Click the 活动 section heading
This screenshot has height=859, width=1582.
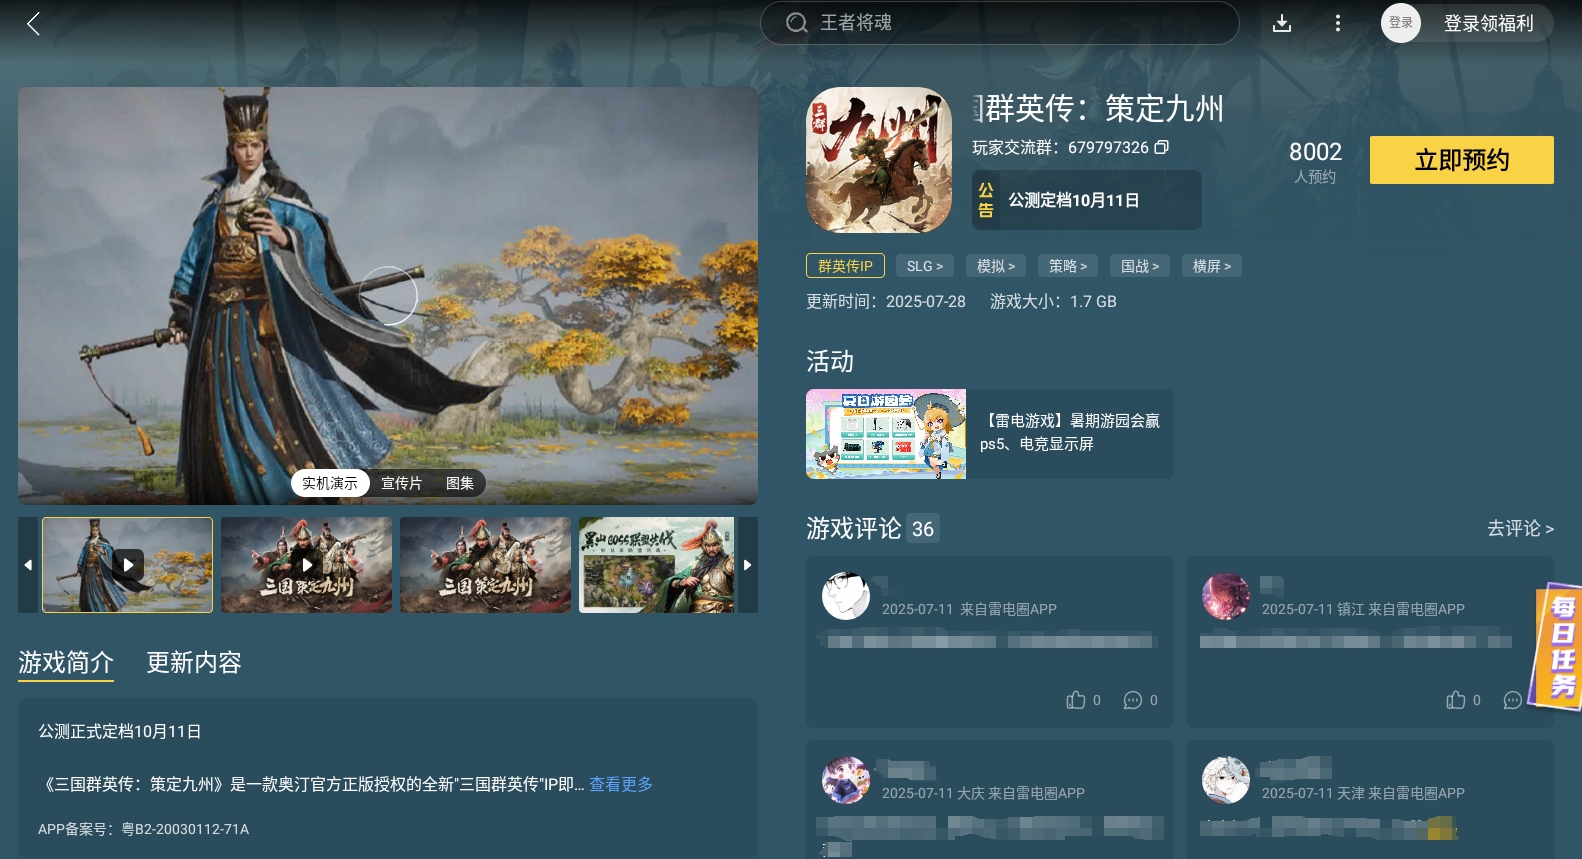(830, 361)
